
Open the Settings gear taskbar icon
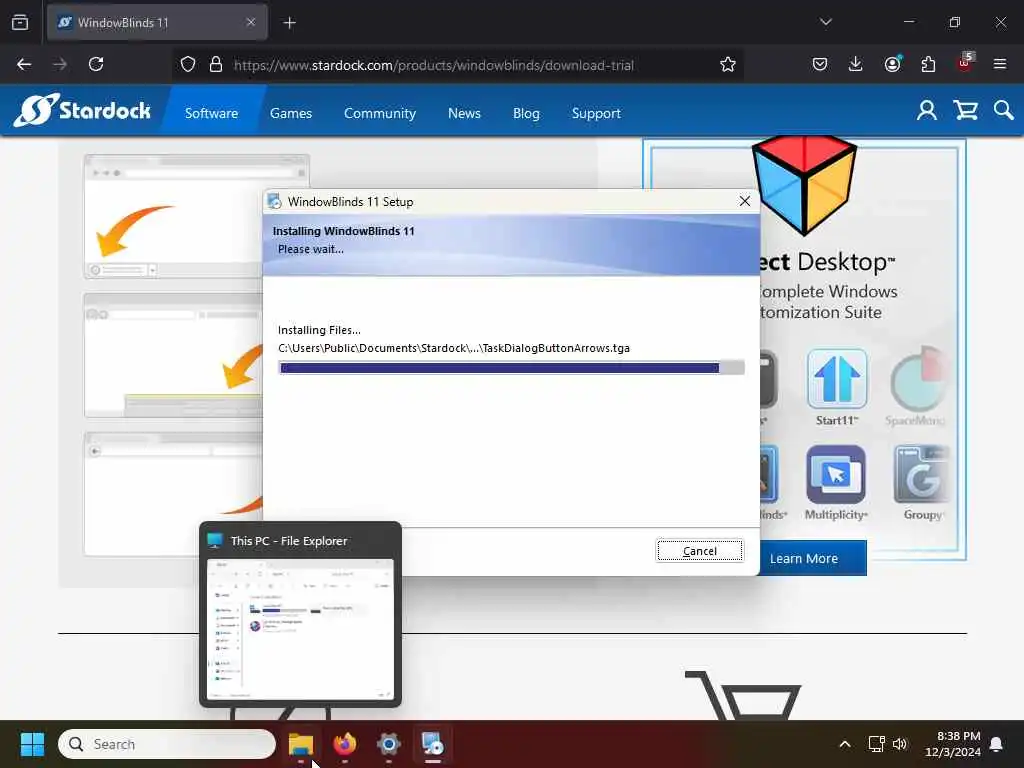389,744
